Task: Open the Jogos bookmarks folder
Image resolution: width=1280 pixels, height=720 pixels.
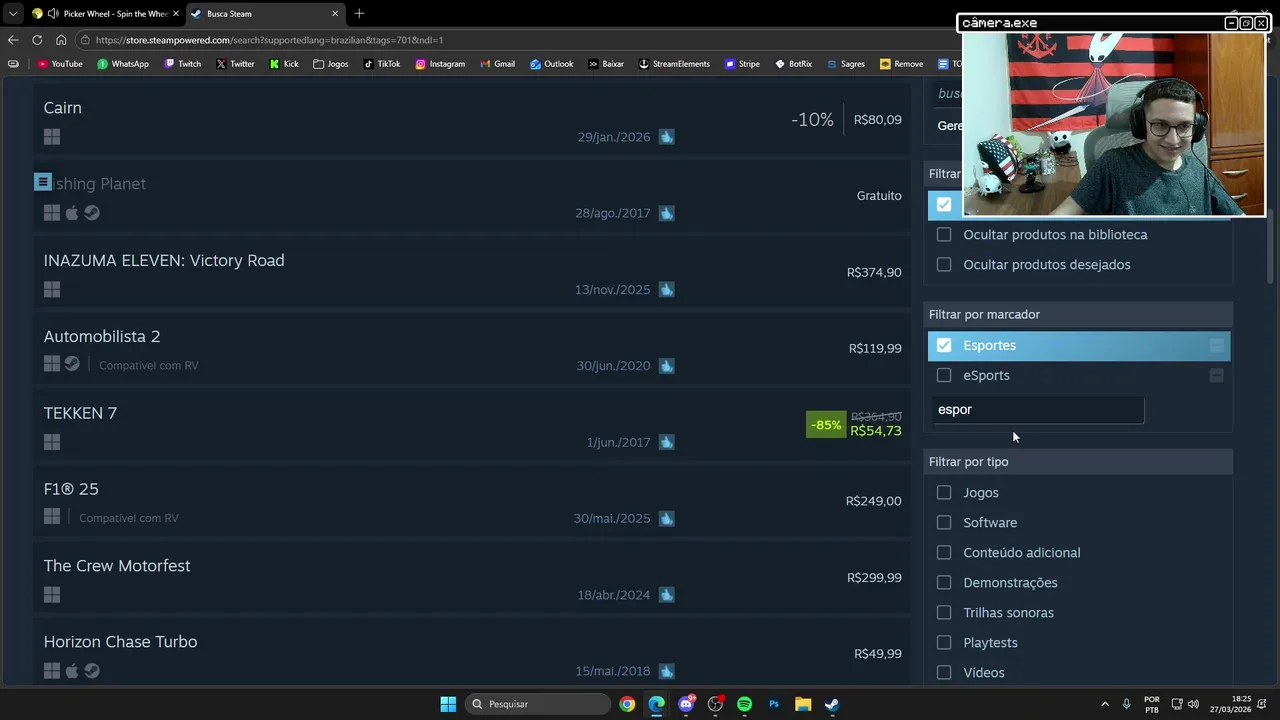Action: coord(330,64)
